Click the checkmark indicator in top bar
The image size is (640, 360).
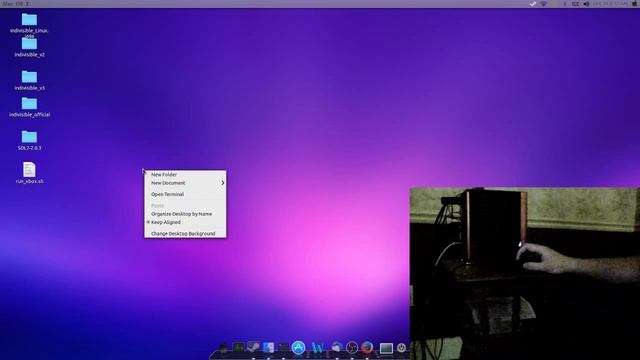coord(533,4)
